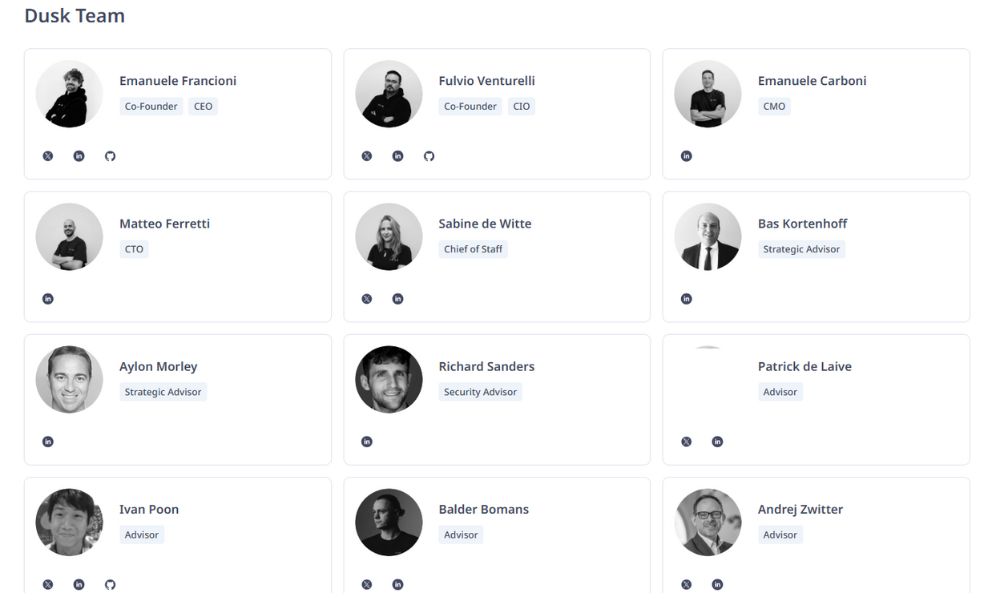Click the name Emanuele Francioni
This screenshot has width=1000, height=600.
[x=178, y=80]
